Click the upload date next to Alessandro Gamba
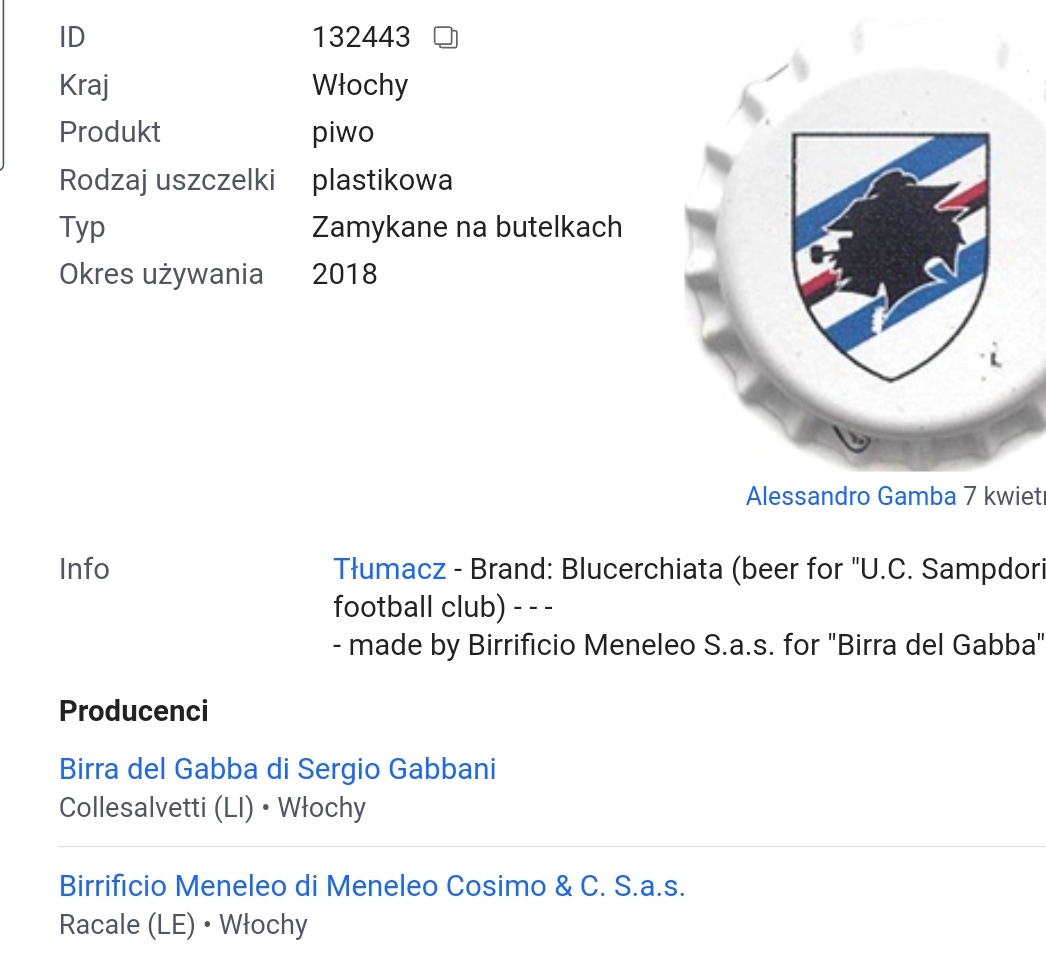The width and height of the screenshot is (1046, 963). 1004,496
